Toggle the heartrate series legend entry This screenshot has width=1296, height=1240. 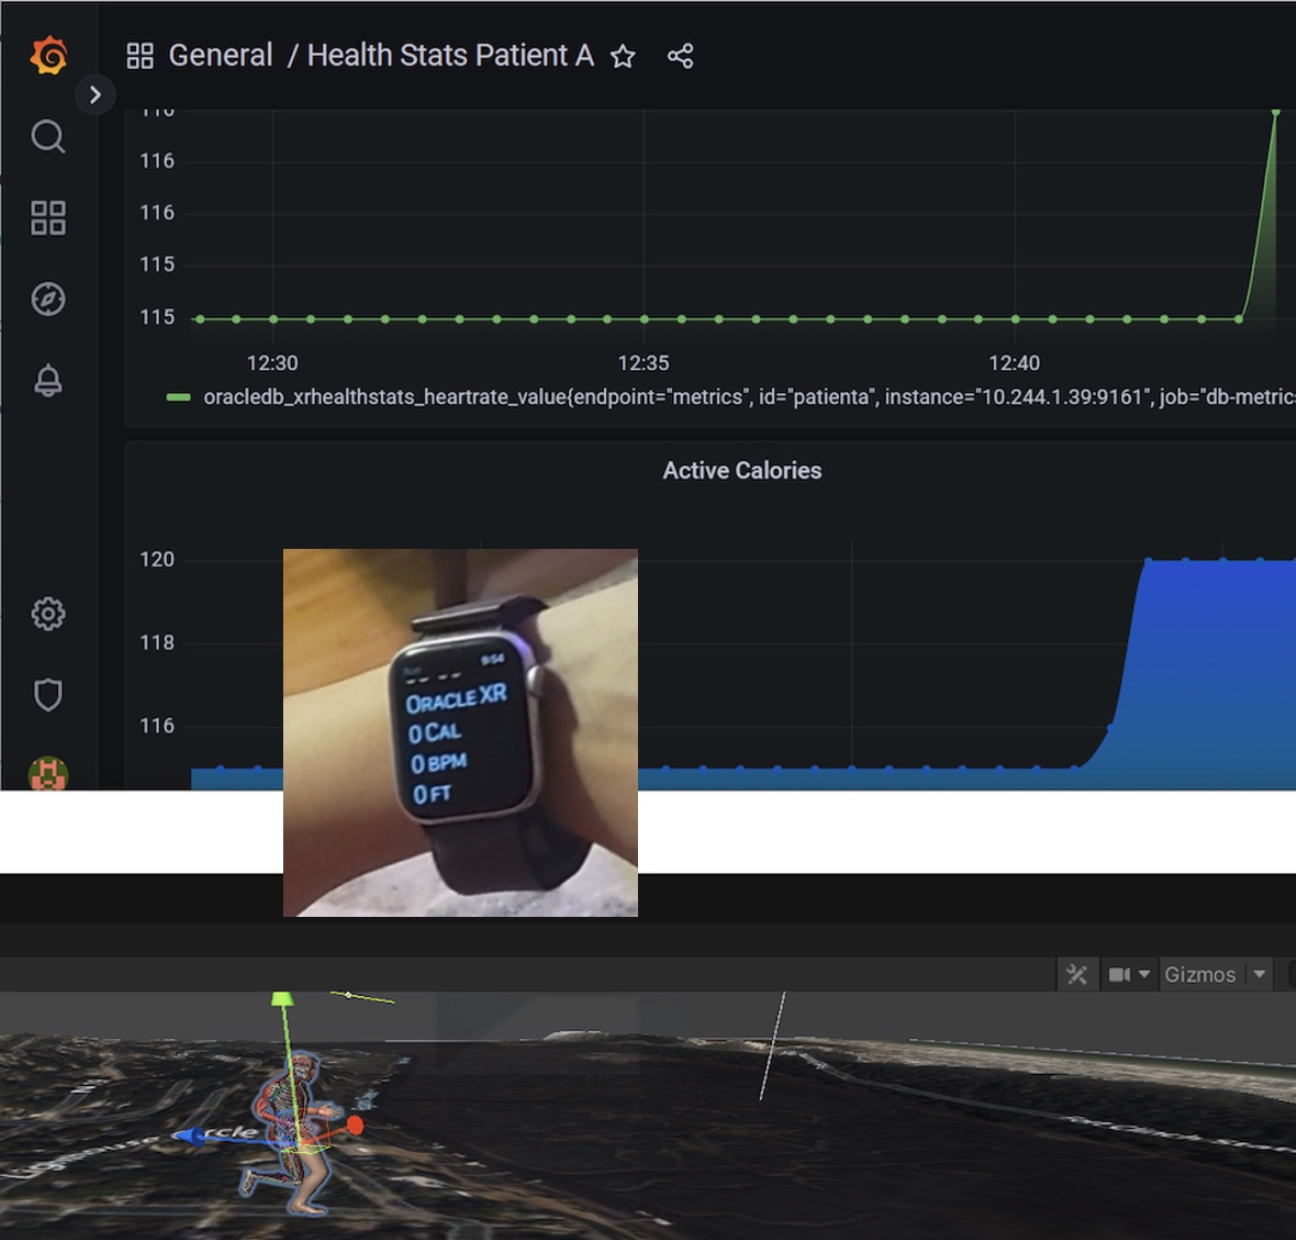tap(730, 397)
